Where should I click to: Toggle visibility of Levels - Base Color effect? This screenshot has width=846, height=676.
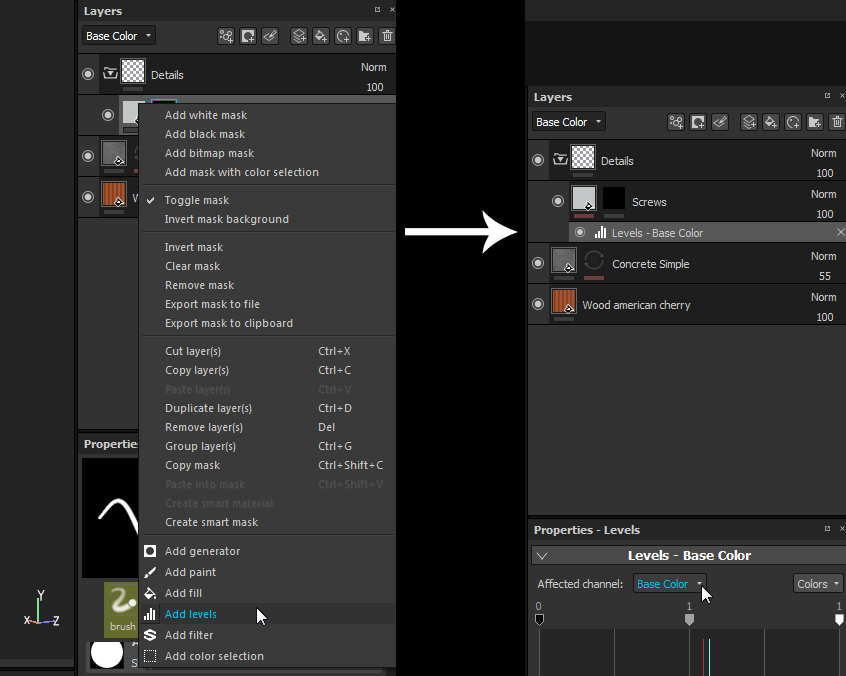[x=580, y=232]
